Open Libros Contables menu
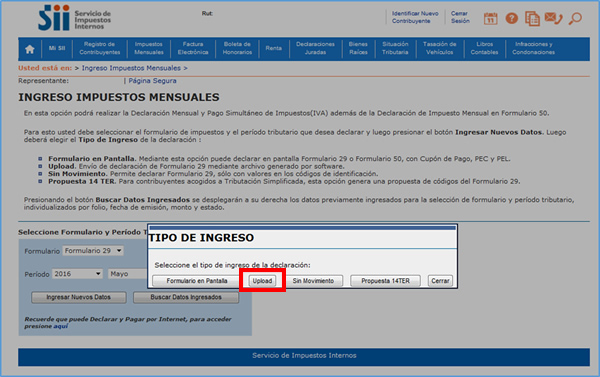The height and width of the screenshot is (377, 600). pos(484,48)
